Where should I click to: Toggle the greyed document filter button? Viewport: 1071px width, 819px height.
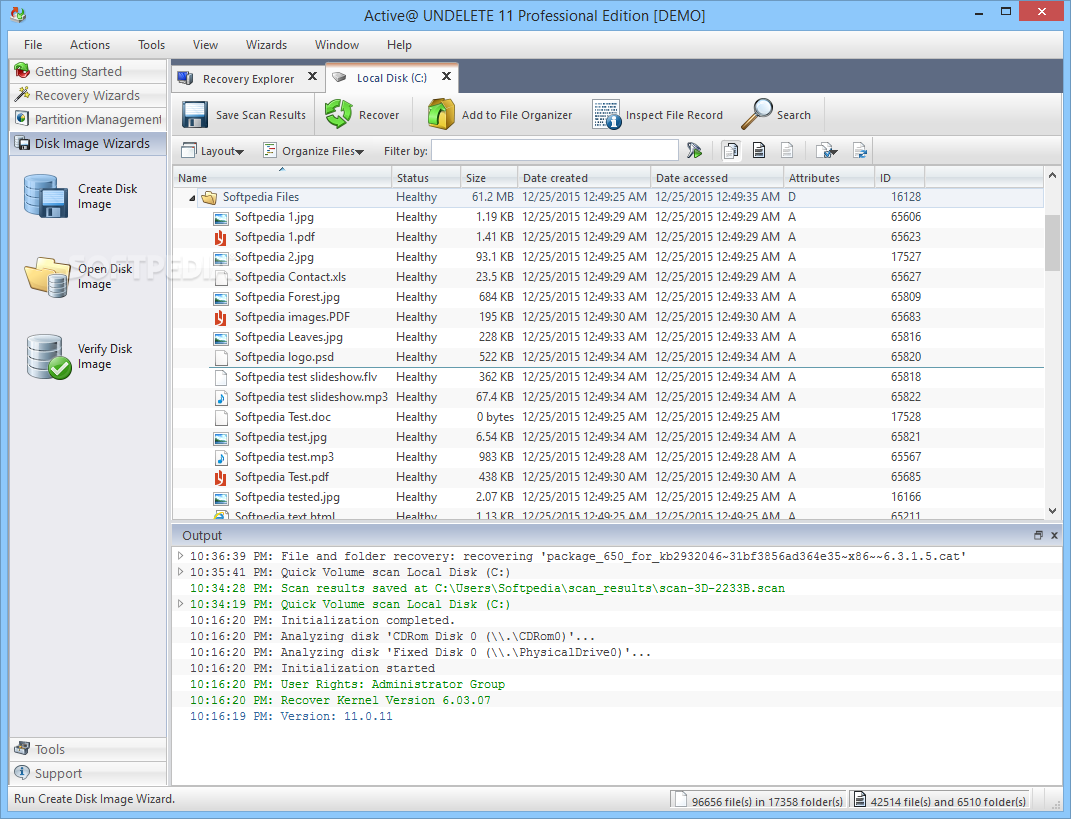787,150
